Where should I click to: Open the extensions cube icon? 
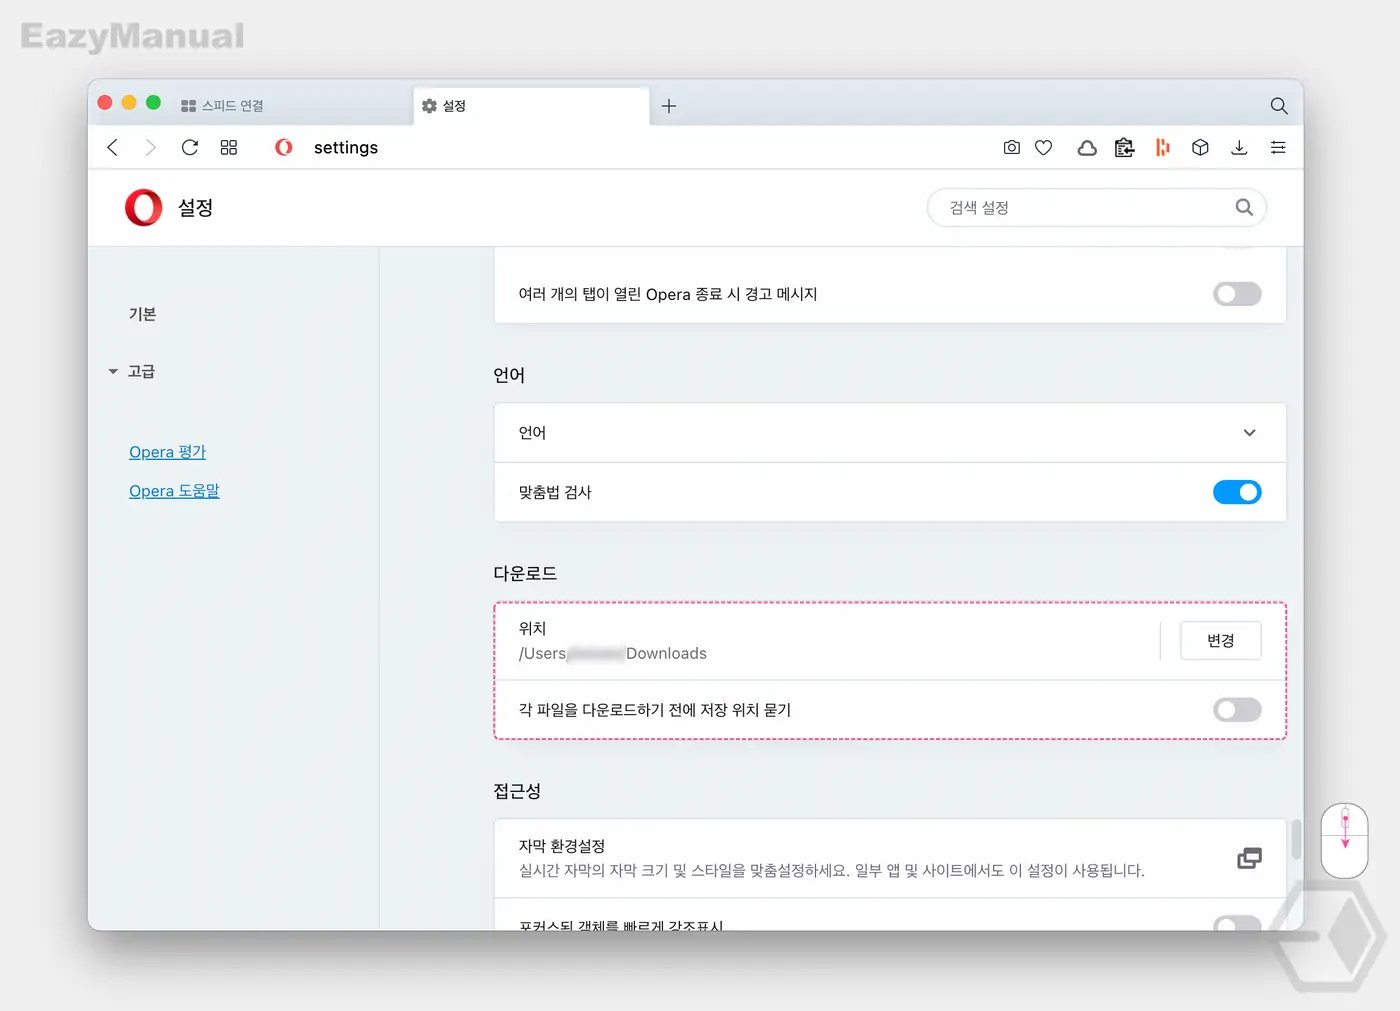(1201, 148)
